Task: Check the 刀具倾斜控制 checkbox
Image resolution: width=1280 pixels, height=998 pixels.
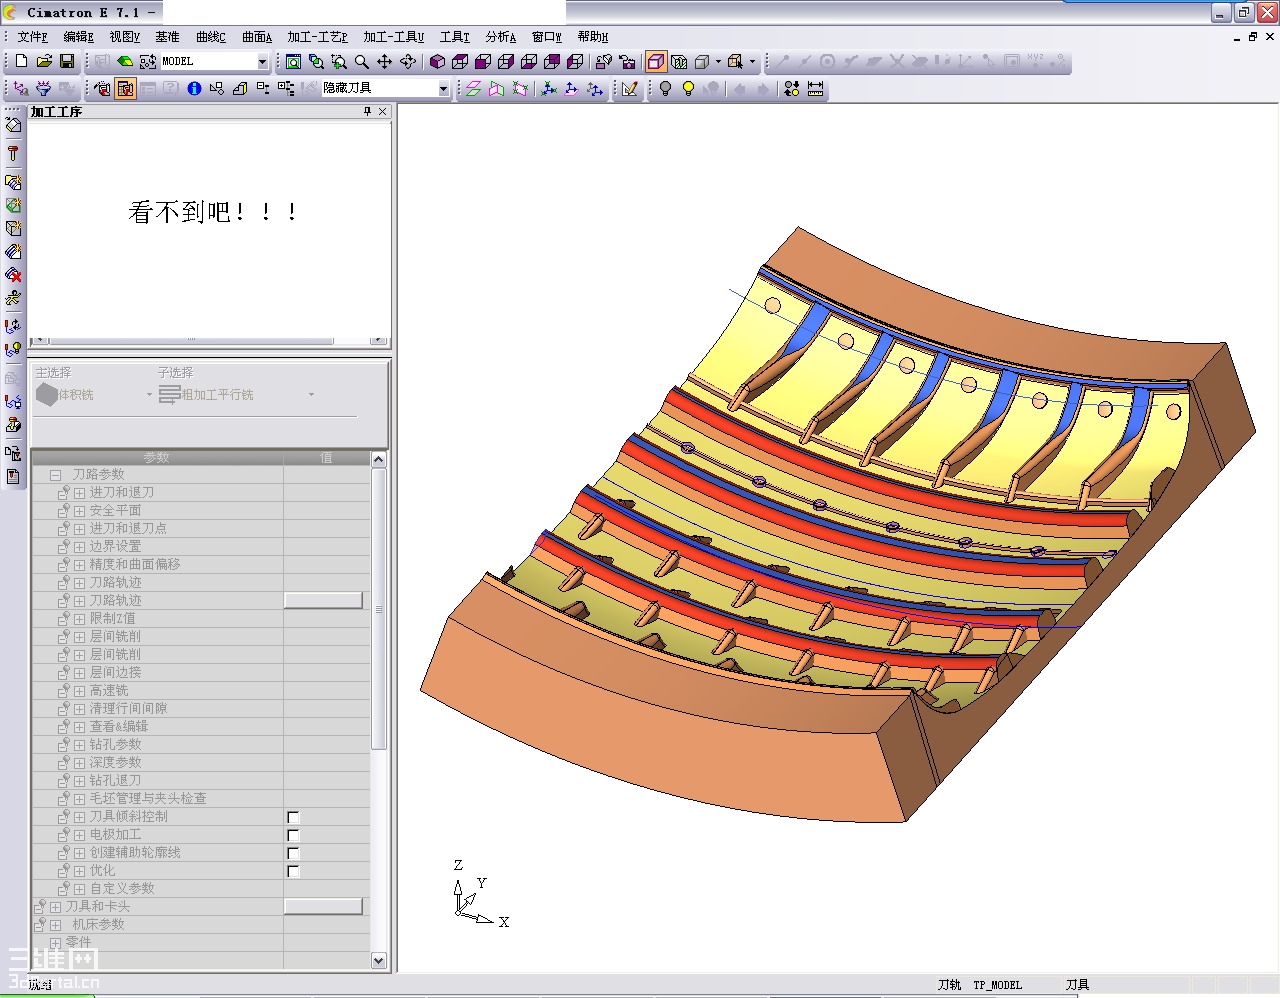Action: coord(293,817)
